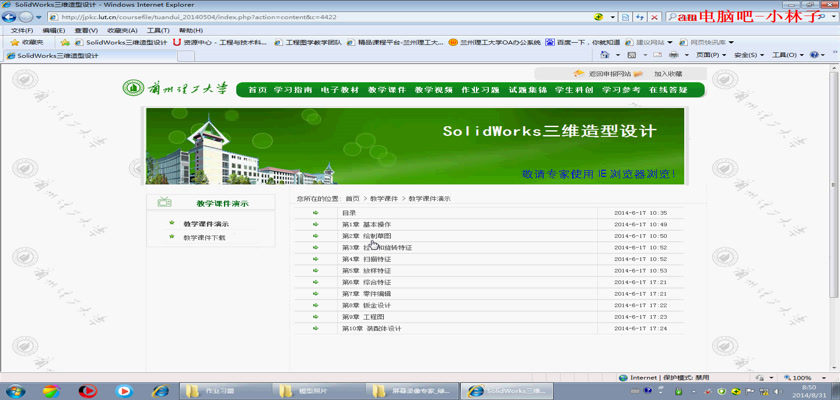Click 教学课件 in the breadcrumb path

pos(384,199)
